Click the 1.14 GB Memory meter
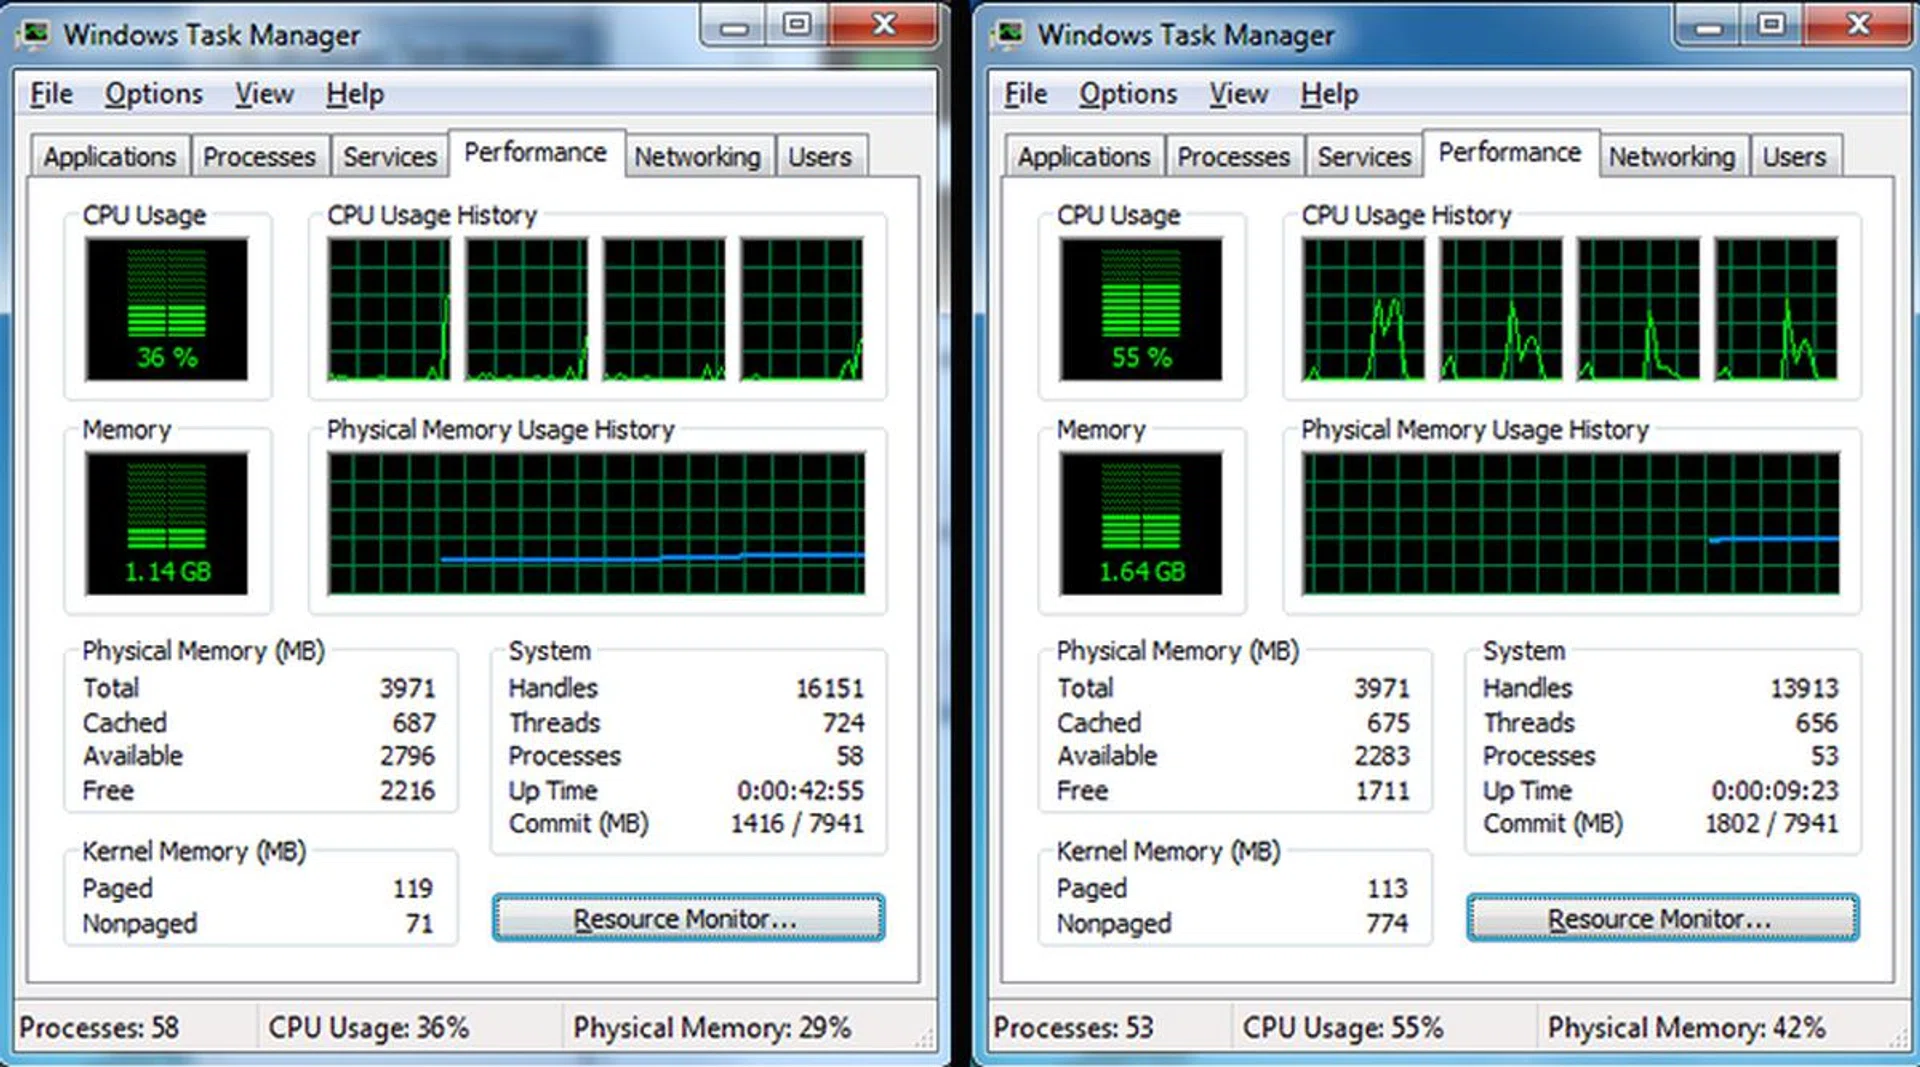The height and width of the screenshot is (1067, 1920). pos(166,523)
